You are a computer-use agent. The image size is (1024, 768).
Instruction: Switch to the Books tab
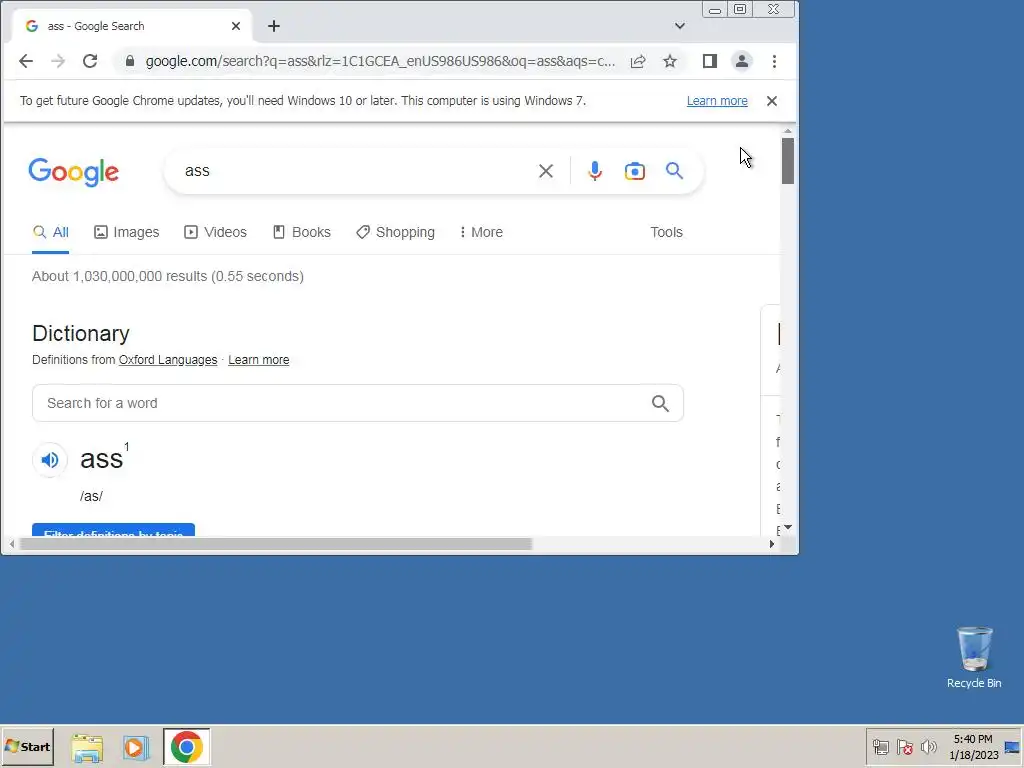pyautogui.click(x=302, y=232)
